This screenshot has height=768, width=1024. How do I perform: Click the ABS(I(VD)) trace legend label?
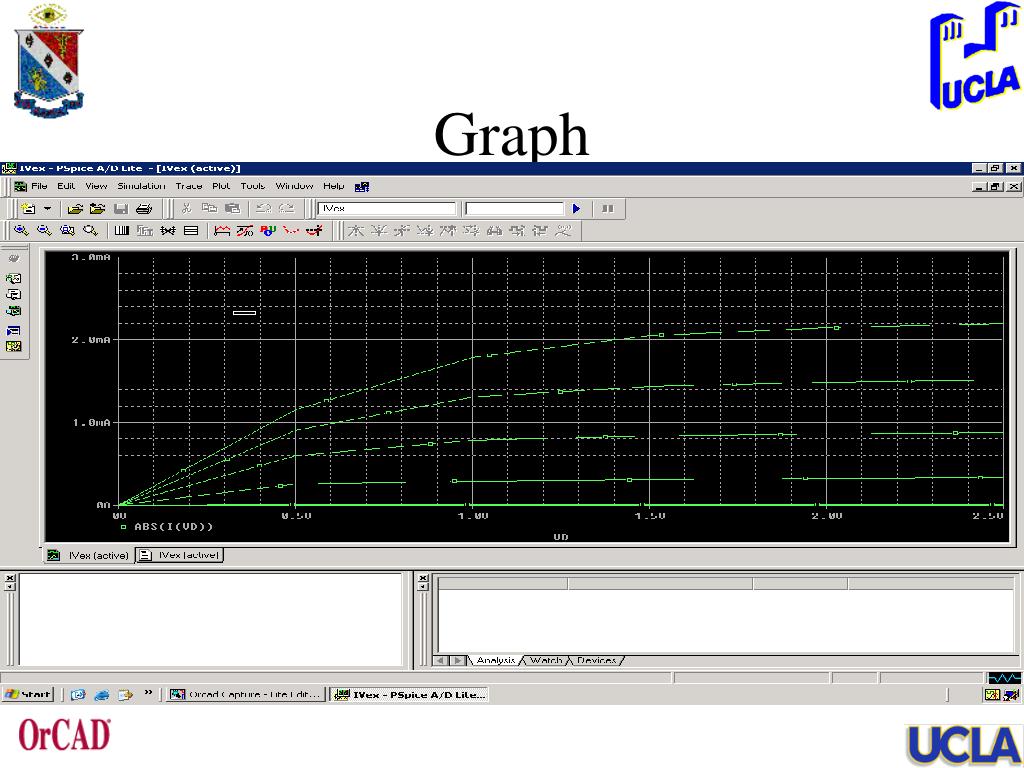(174, 526)
